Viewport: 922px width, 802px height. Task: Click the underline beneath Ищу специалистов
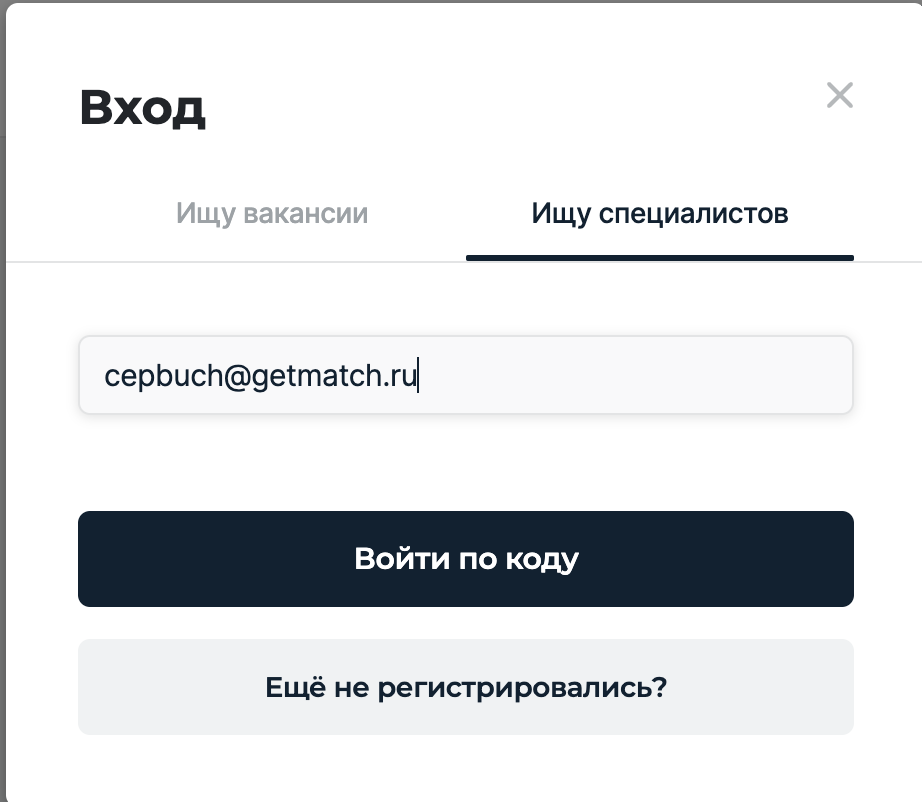click(x=660, y=257)
